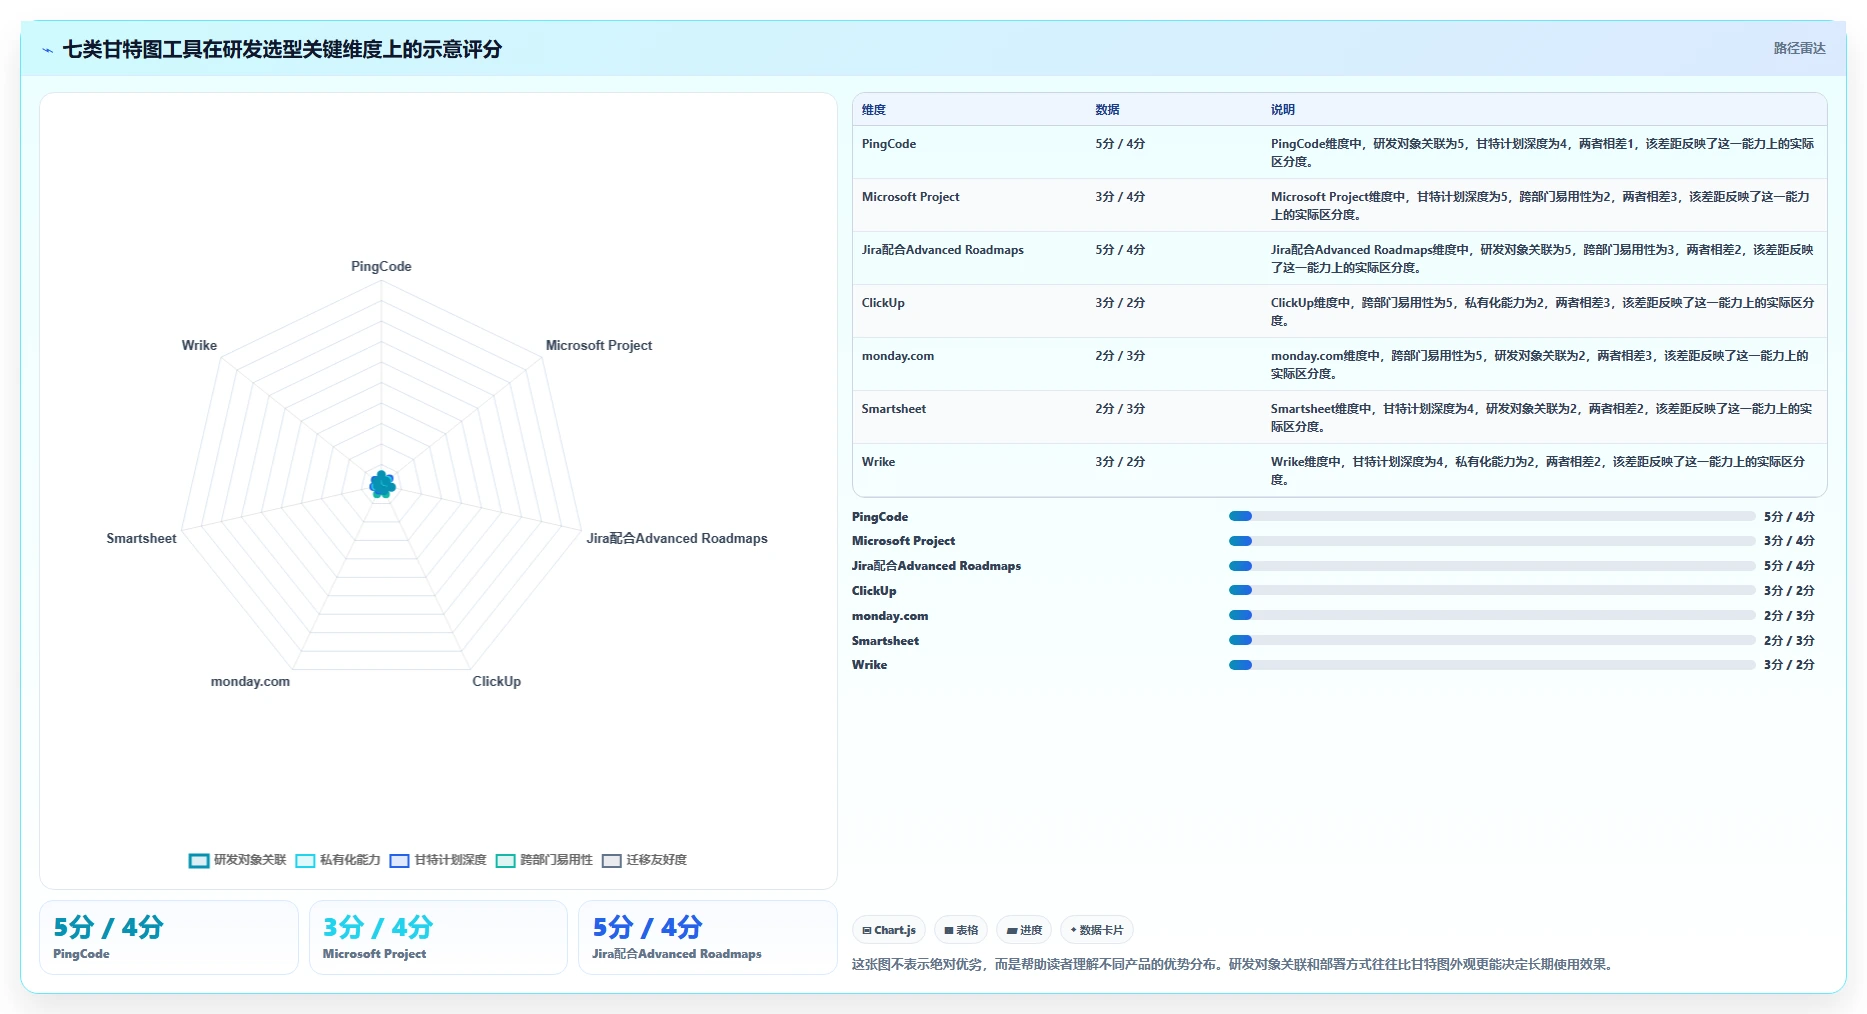Open the Microsoft Project 3分 / 4分 card

[x=438, y=937]
